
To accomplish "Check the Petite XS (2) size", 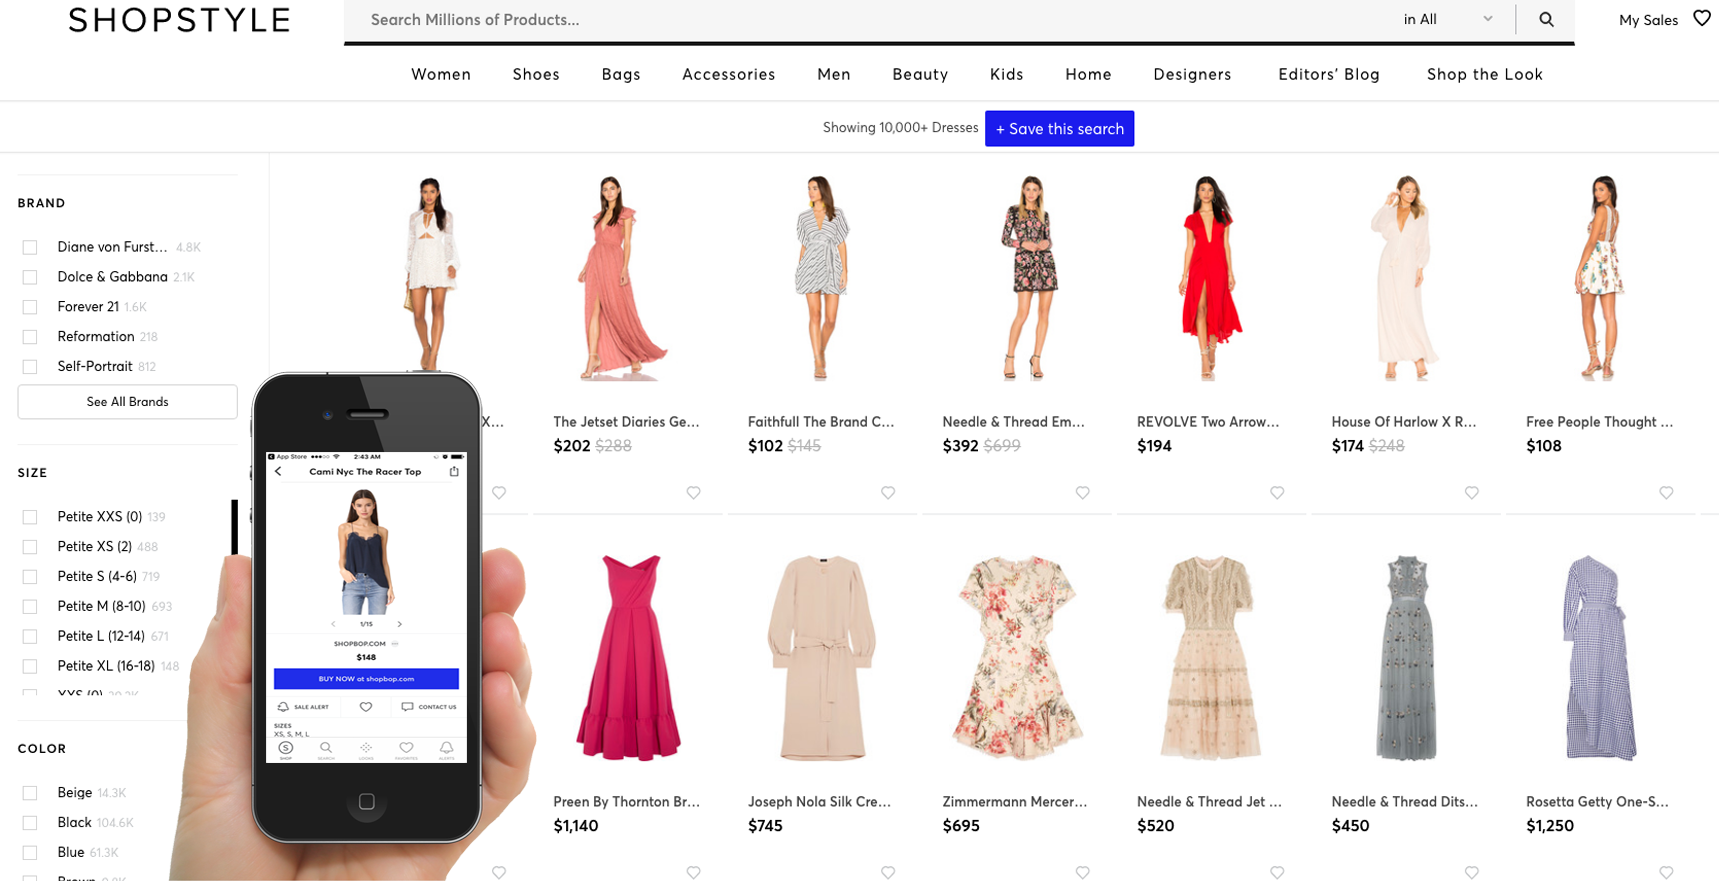I will [30, 547].
